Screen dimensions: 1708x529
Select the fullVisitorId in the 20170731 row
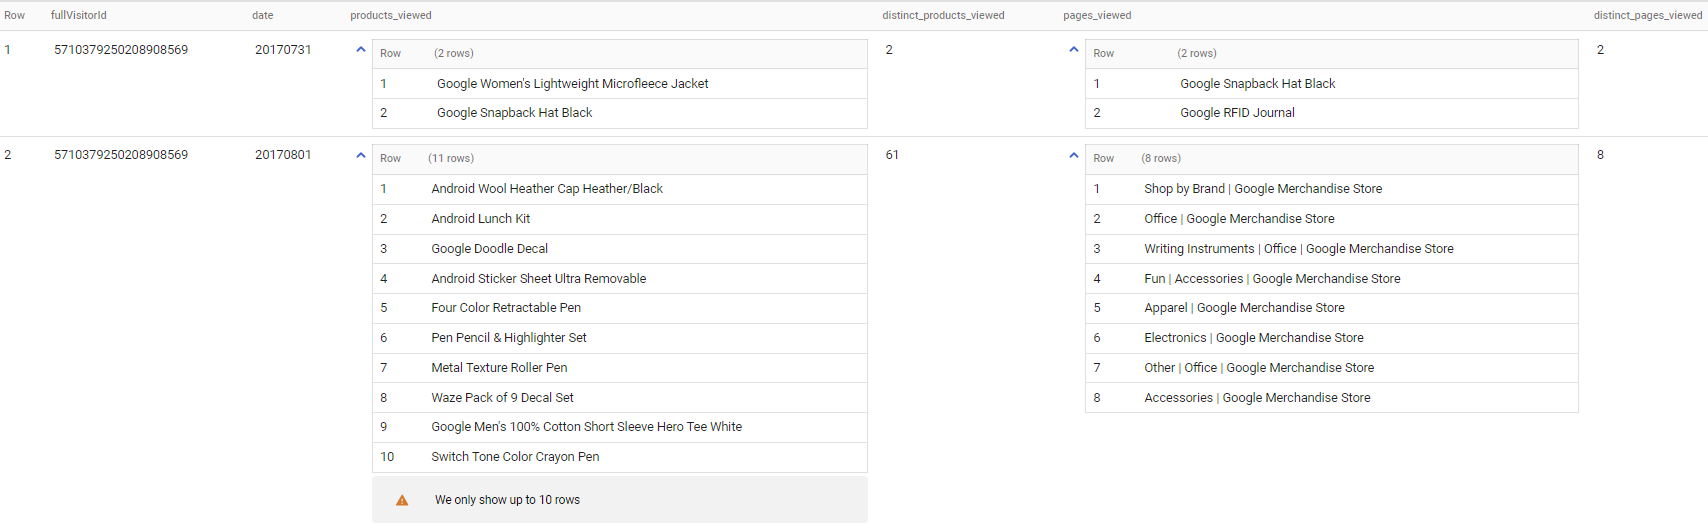click(121, 50)
